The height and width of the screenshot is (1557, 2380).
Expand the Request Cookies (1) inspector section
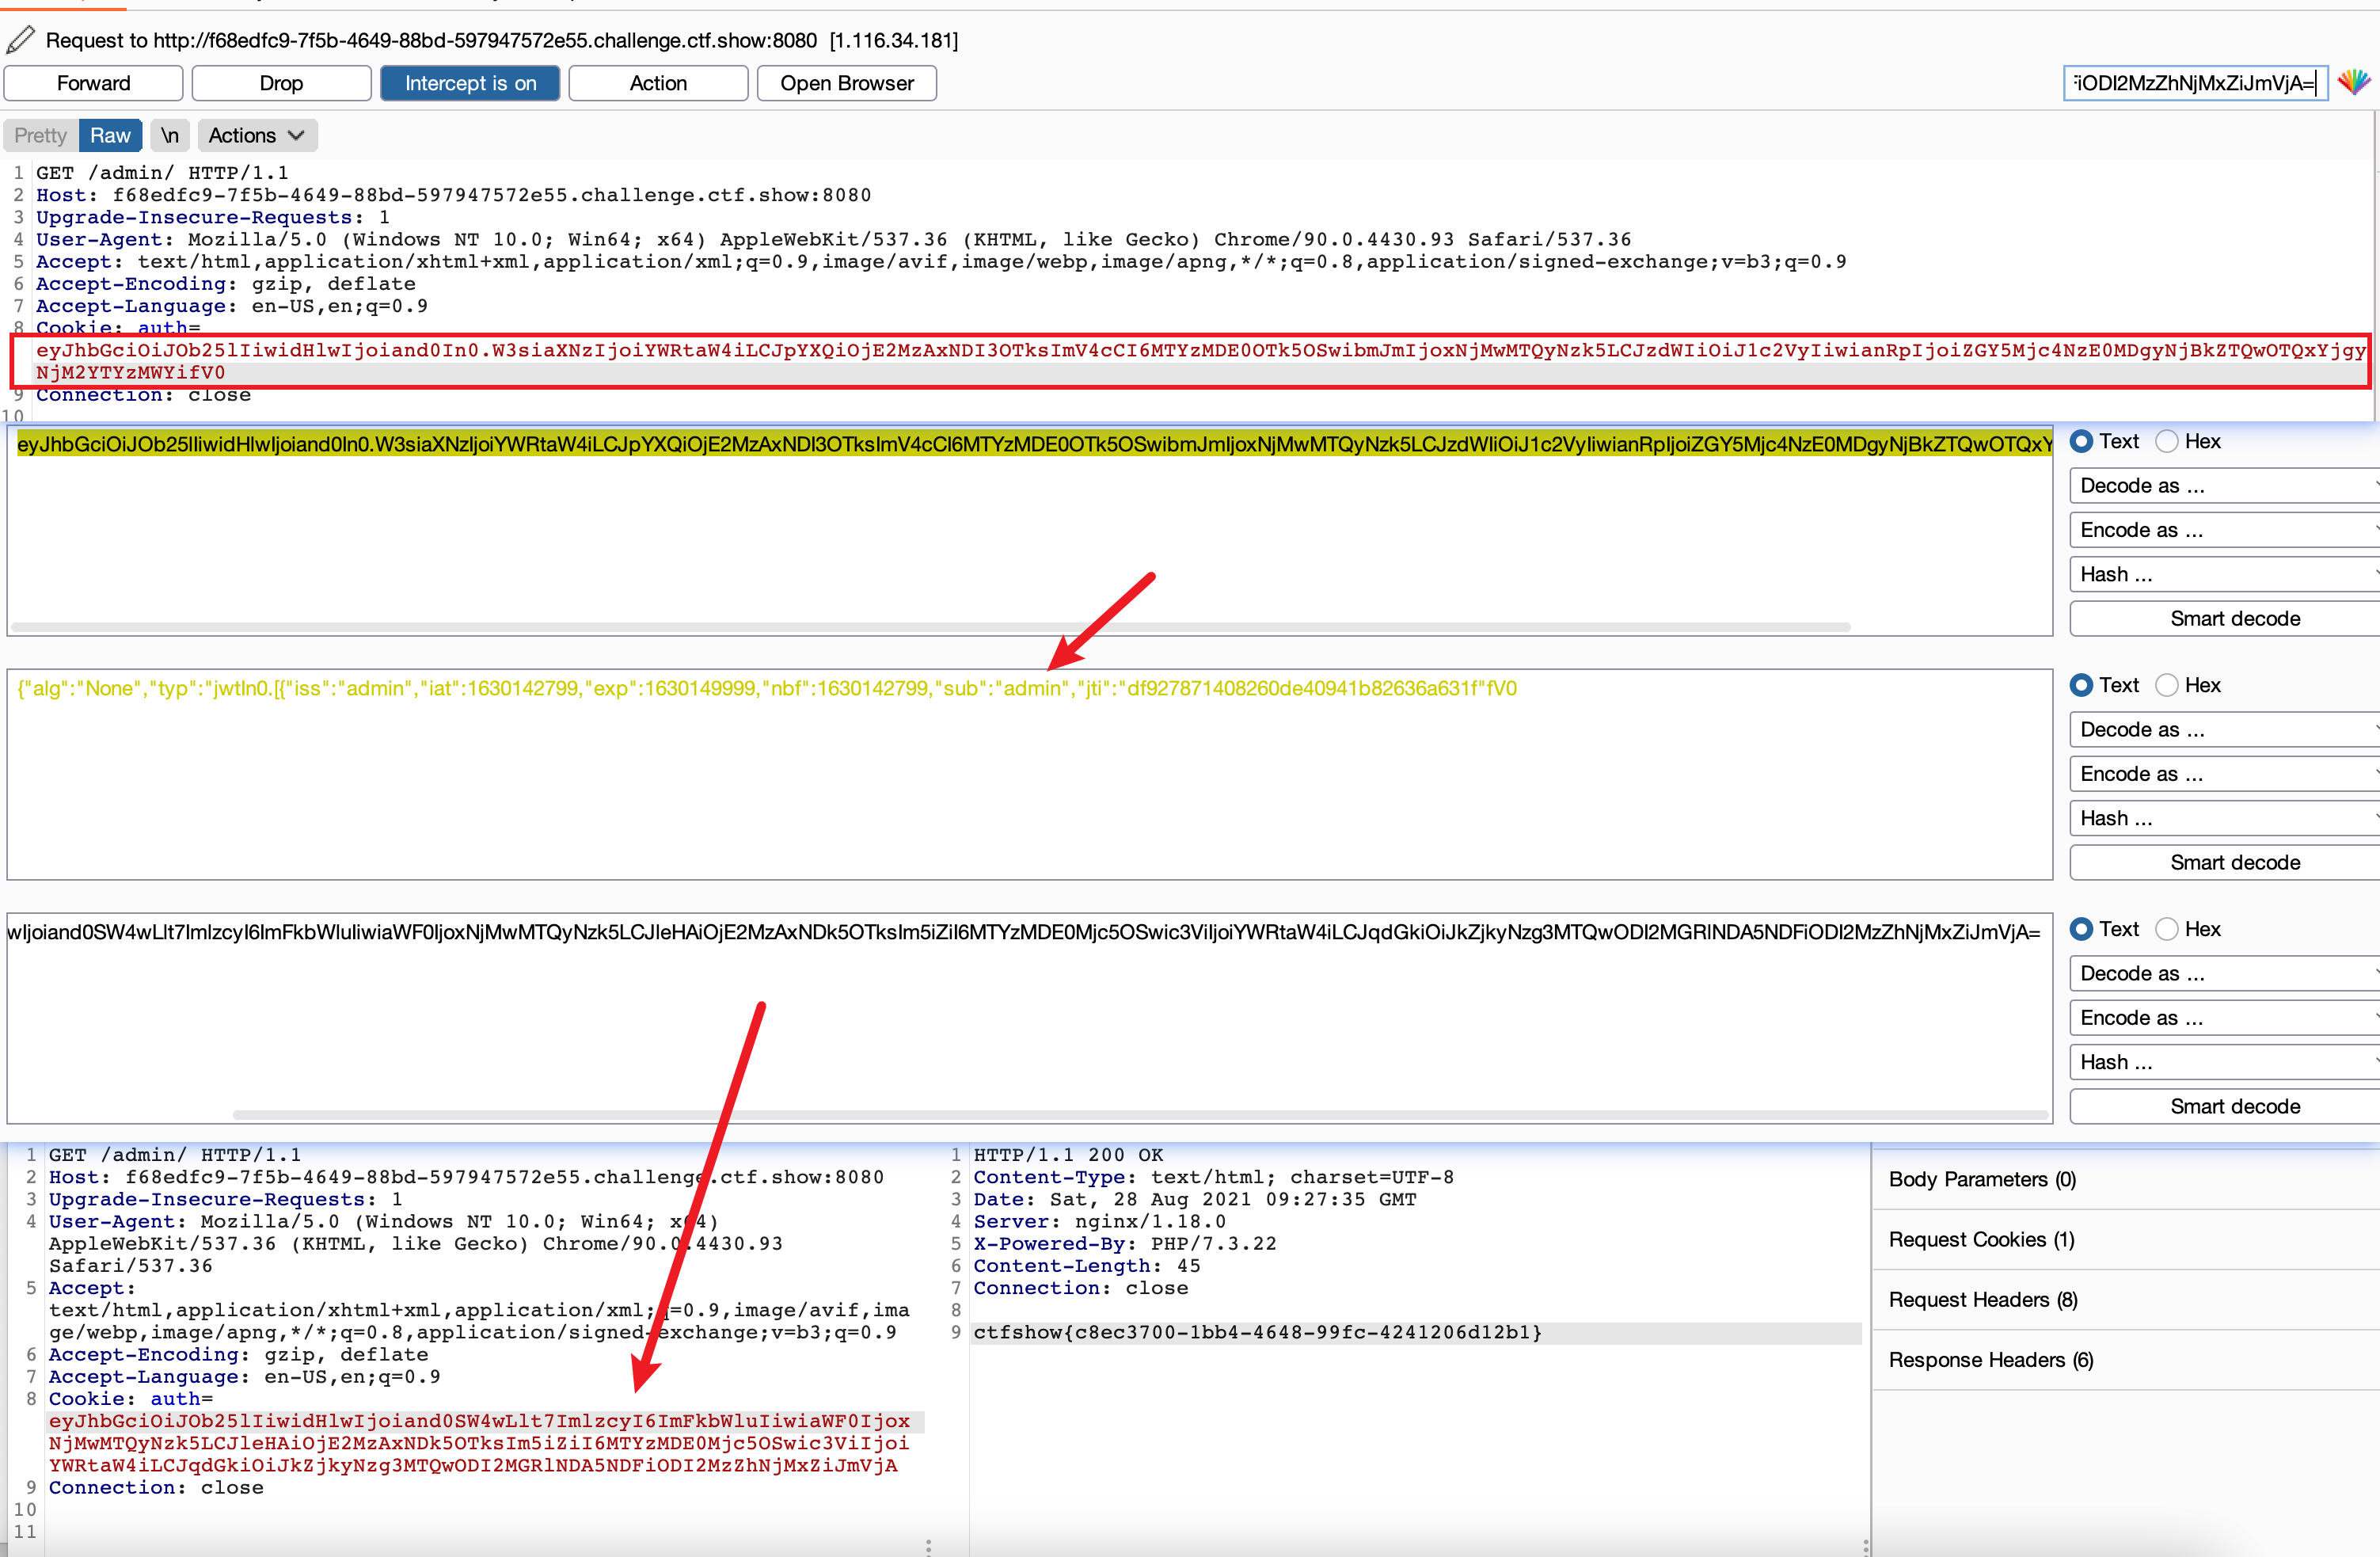[x=1981, y=1239]
